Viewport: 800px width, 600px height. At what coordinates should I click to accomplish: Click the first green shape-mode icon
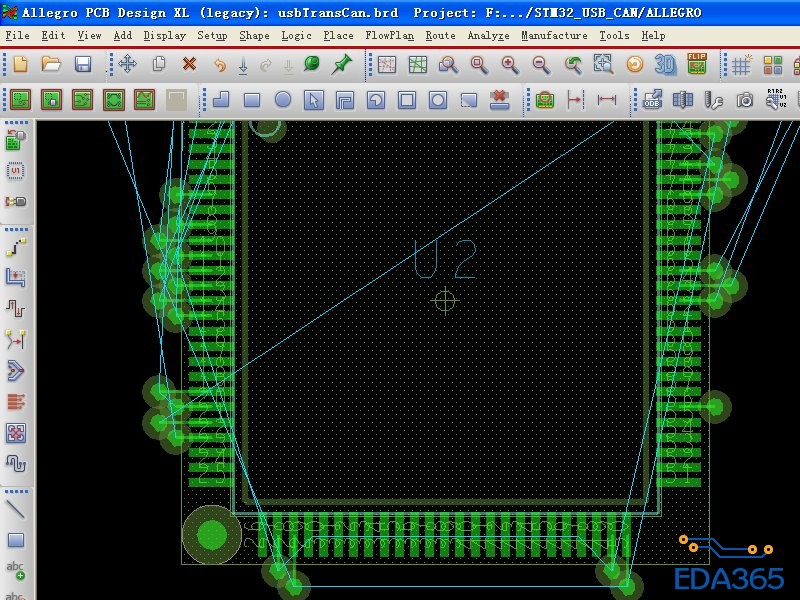click(x=20, y=99)
